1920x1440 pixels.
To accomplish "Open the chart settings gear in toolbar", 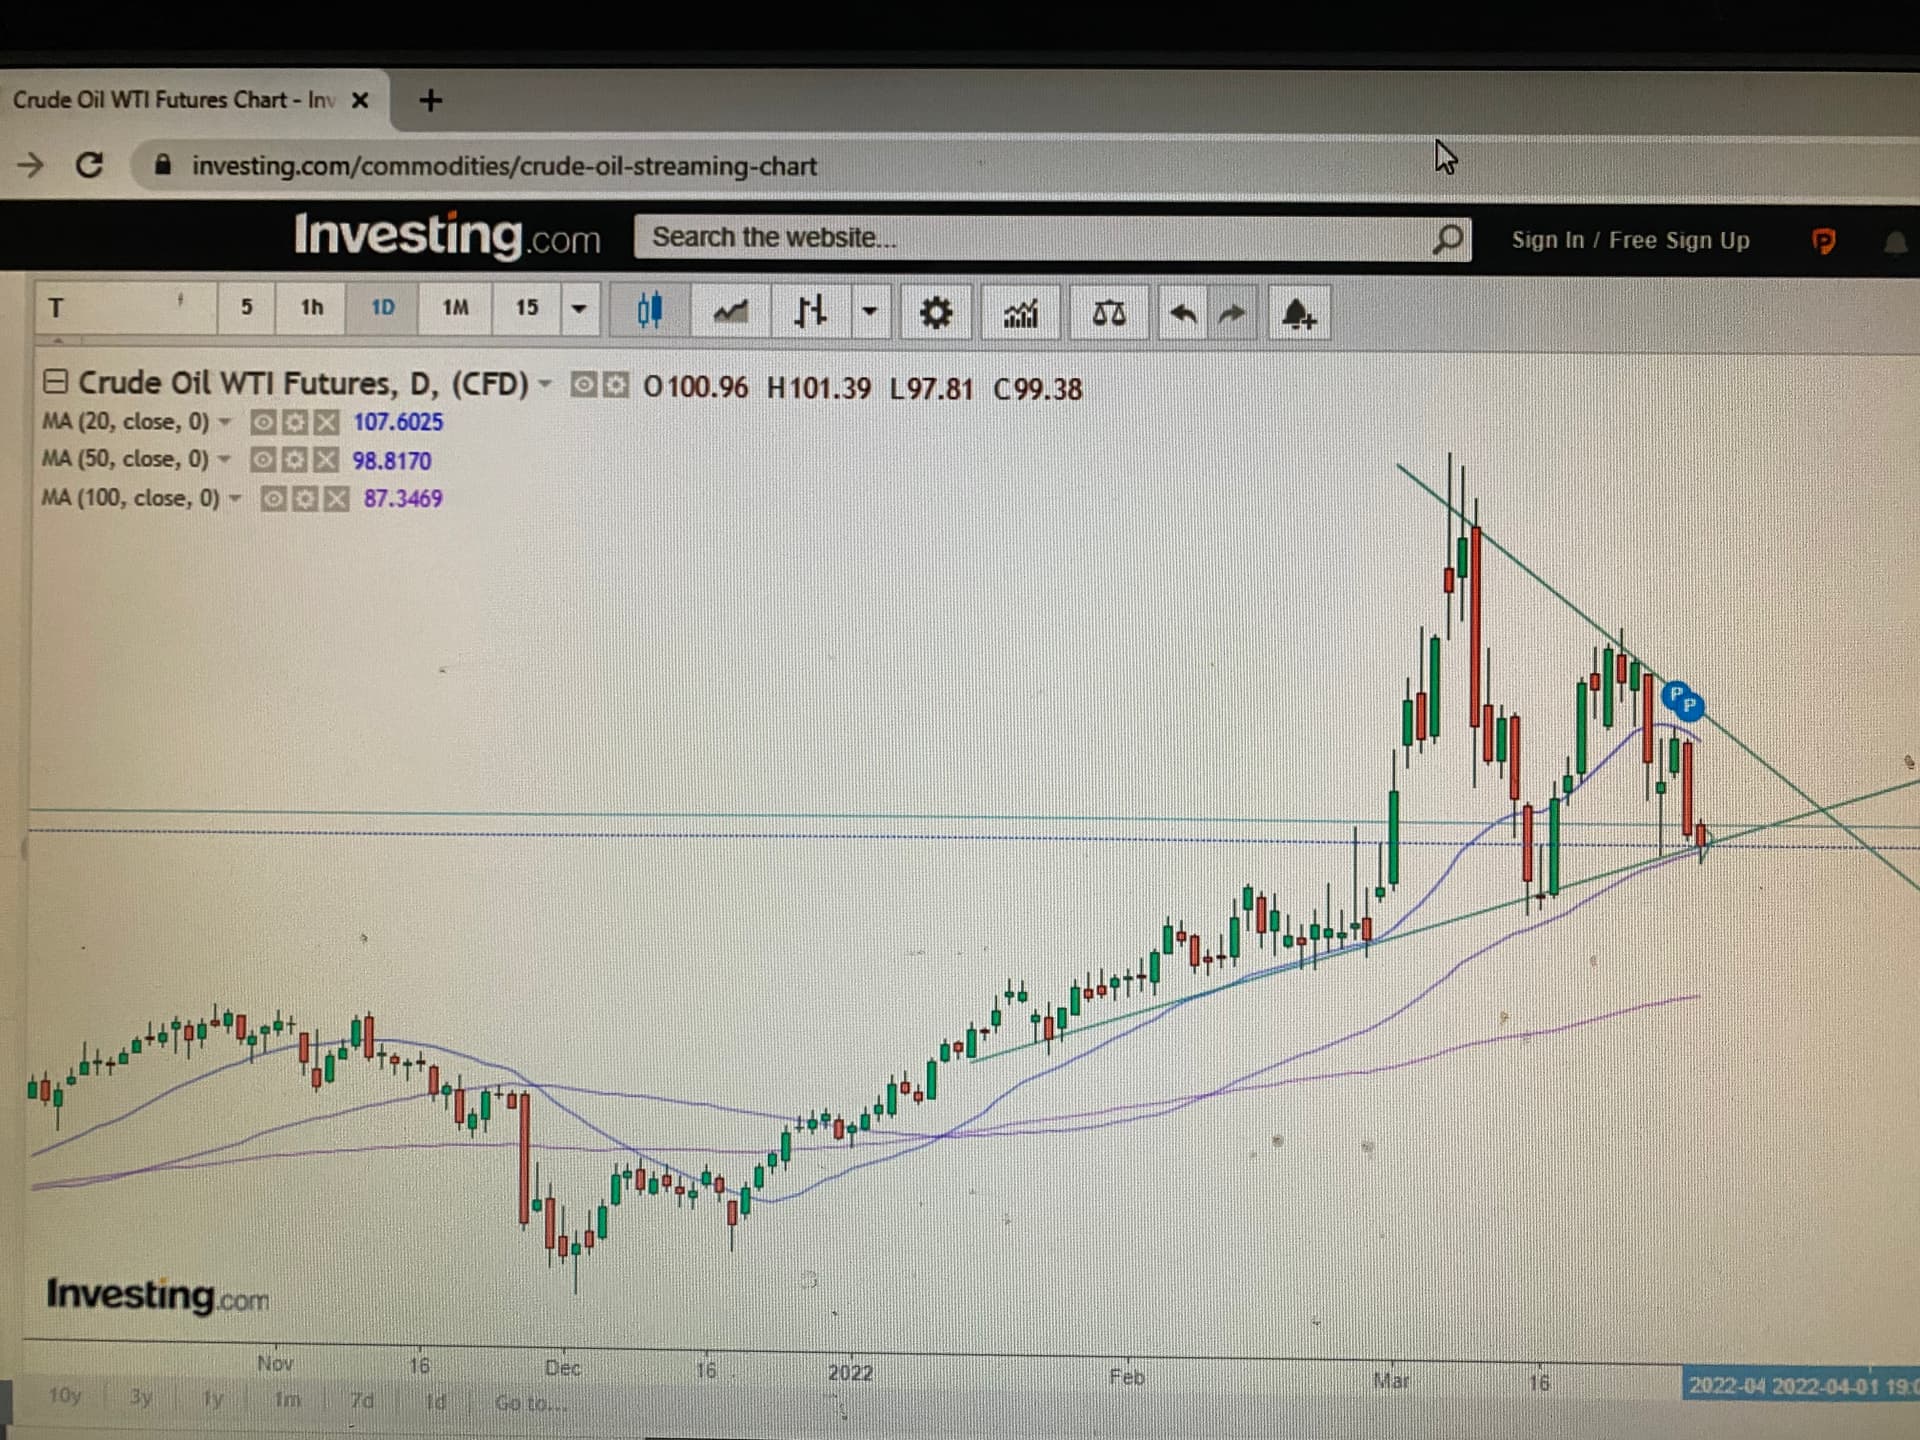I will pyautogui.click(x=936, y=314).
